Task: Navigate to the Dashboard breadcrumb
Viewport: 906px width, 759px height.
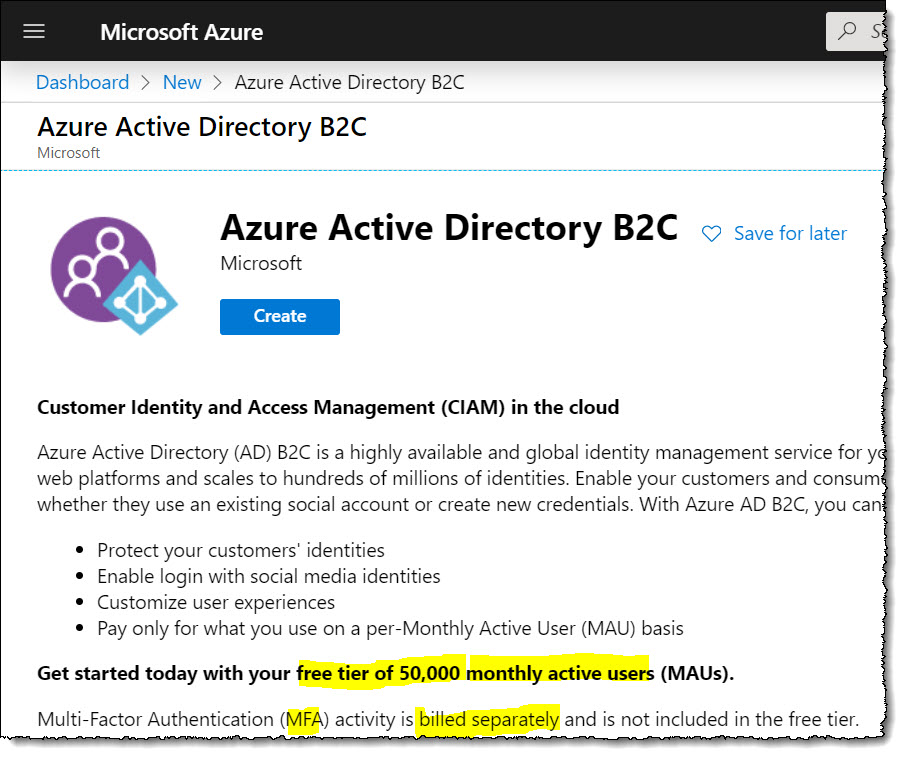Action: tap(82, 83)
